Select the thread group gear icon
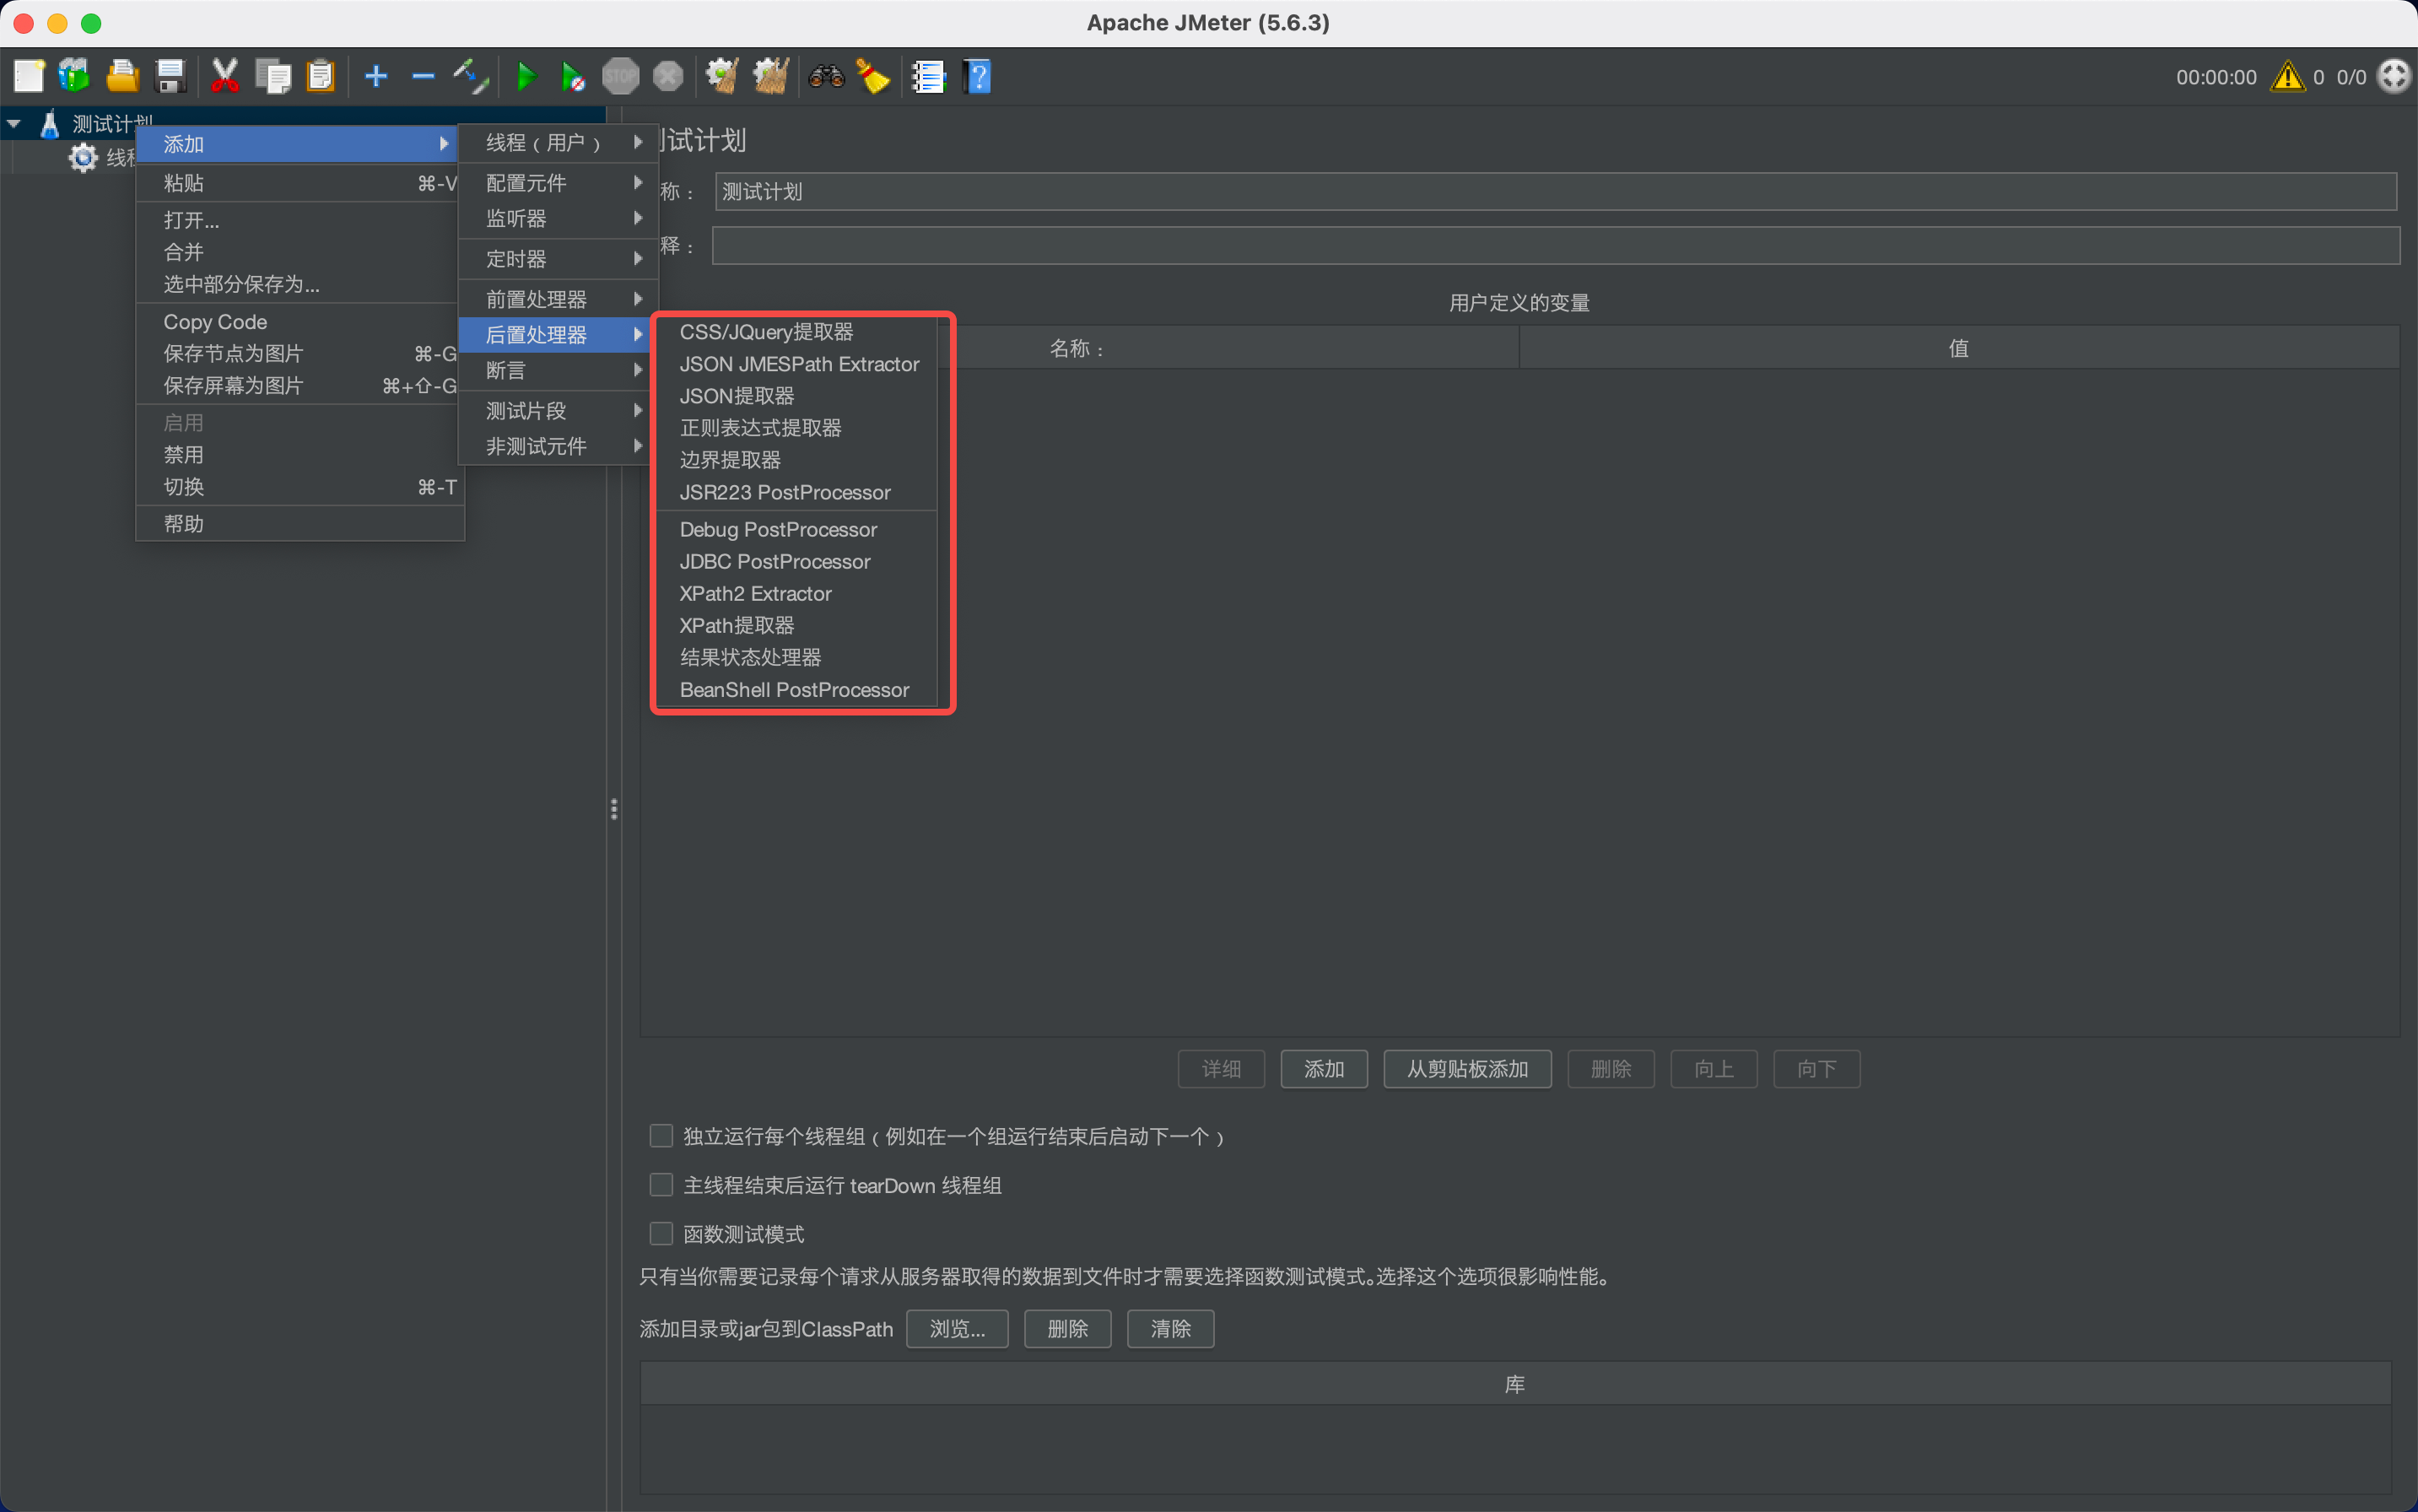2418x1512 pixels. click(x=83, y=157)
